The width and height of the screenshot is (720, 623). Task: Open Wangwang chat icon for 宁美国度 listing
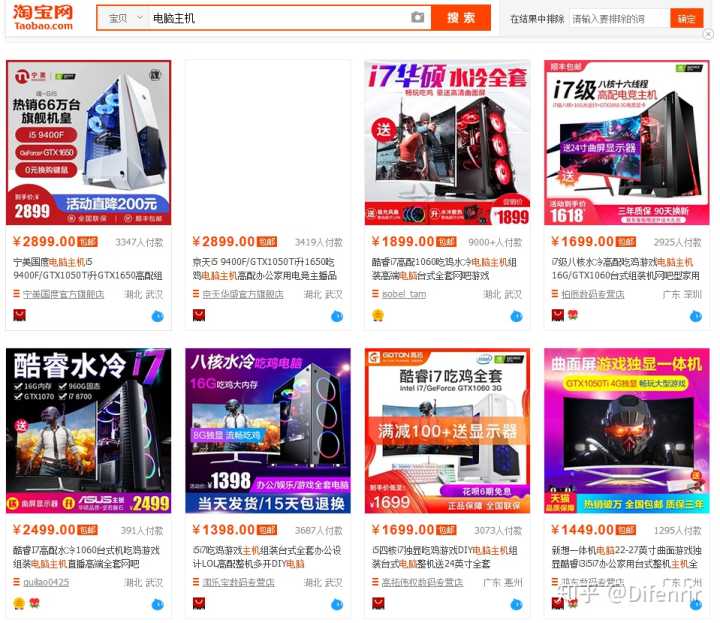click(x=158, y=316)
